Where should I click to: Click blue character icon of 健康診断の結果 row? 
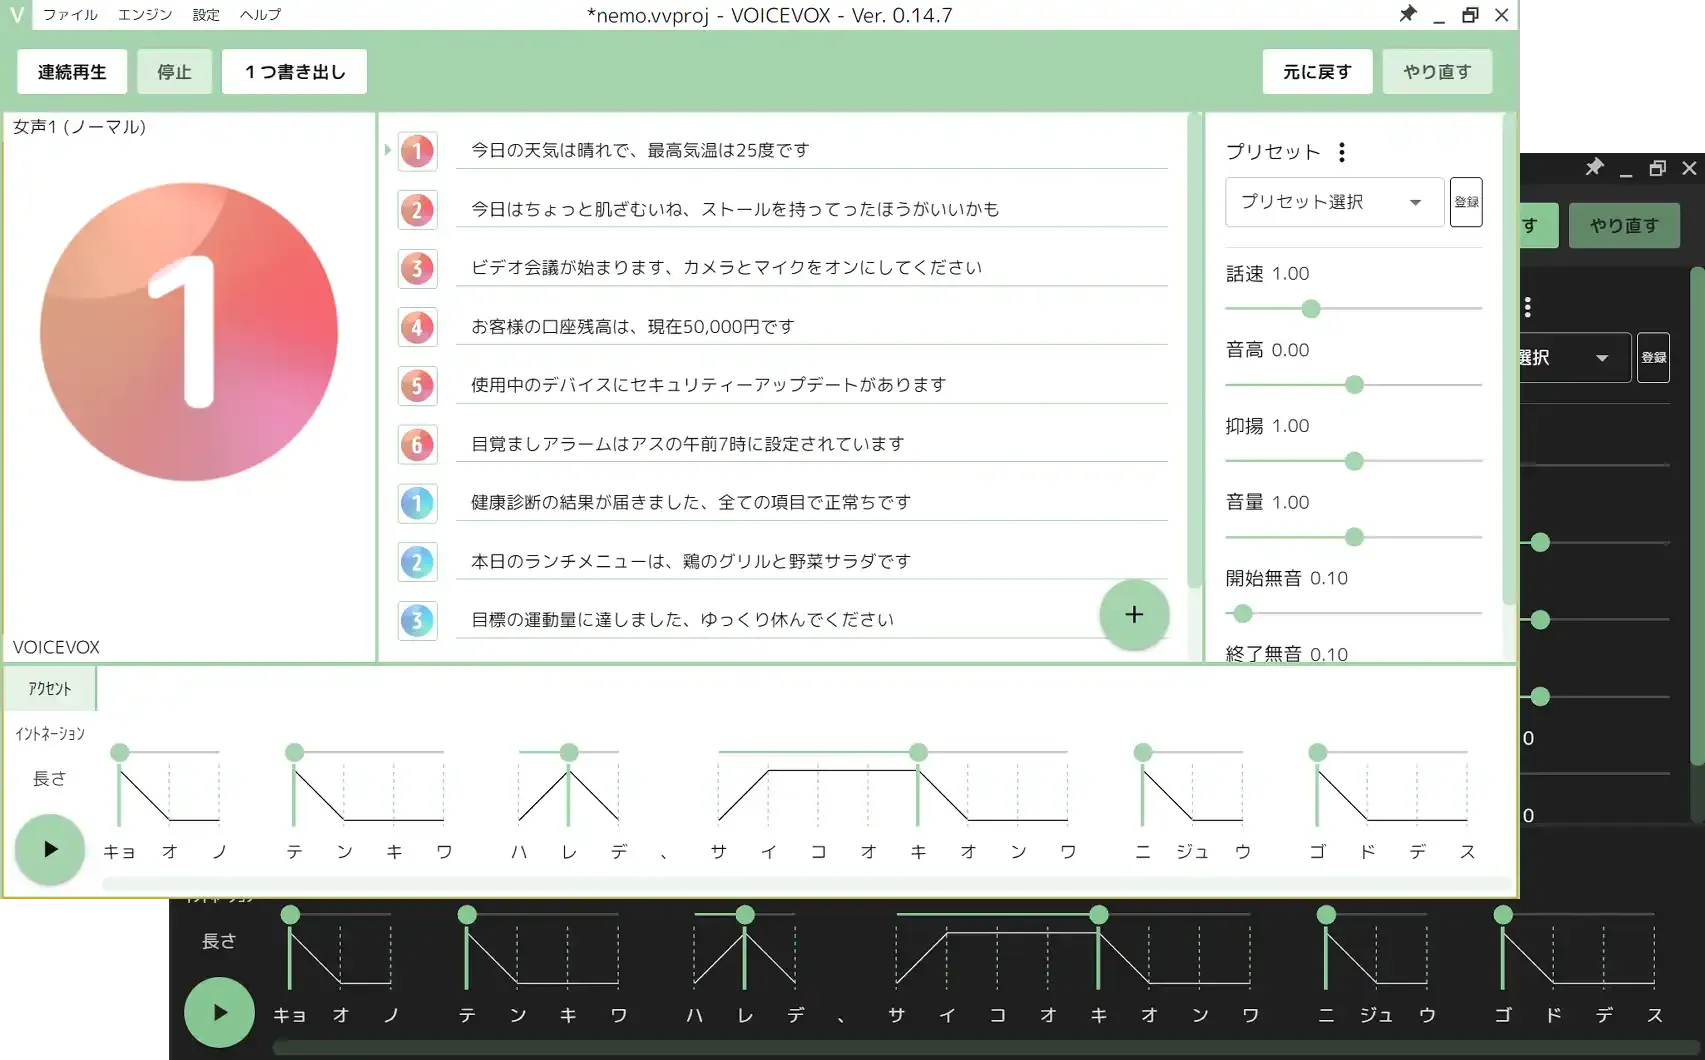[x=417, y=502]
